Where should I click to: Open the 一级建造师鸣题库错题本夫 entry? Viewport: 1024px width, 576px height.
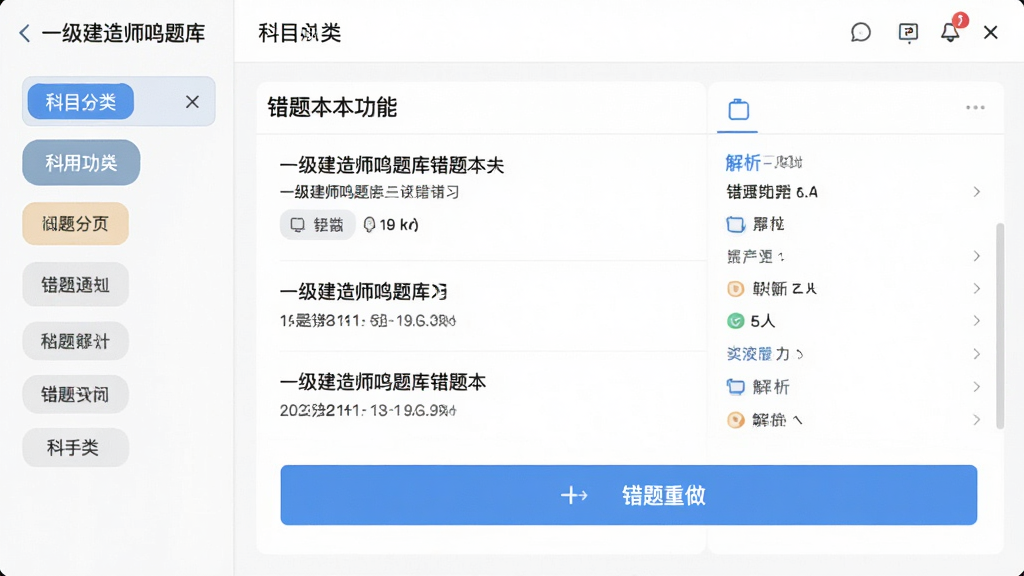click(392, 165)
